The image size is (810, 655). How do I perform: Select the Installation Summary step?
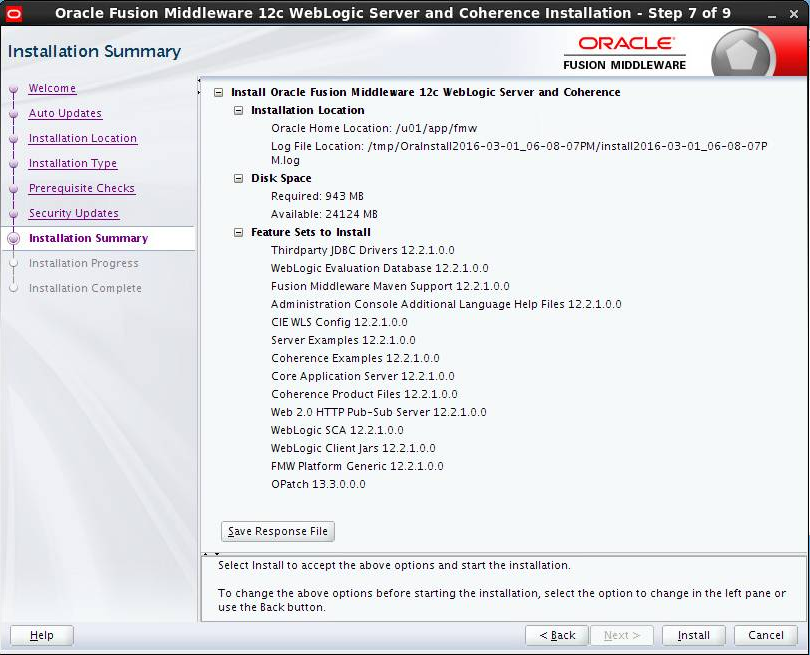(x=88, y=238)
